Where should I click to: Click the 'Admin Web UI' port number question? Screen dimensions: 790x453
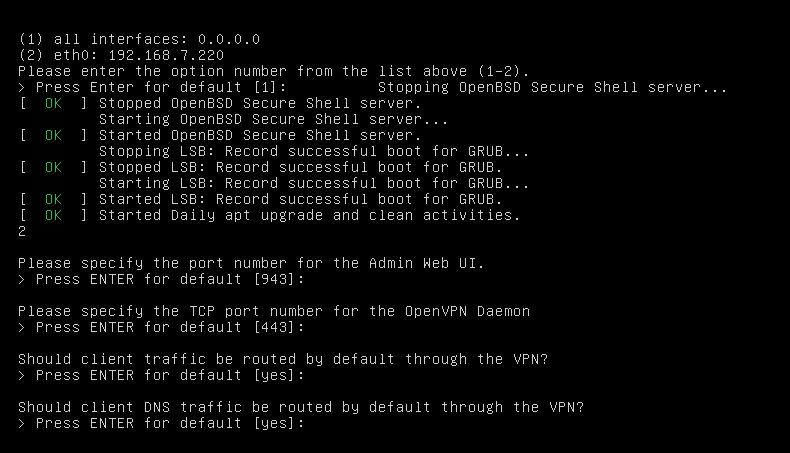click(251, 264)
